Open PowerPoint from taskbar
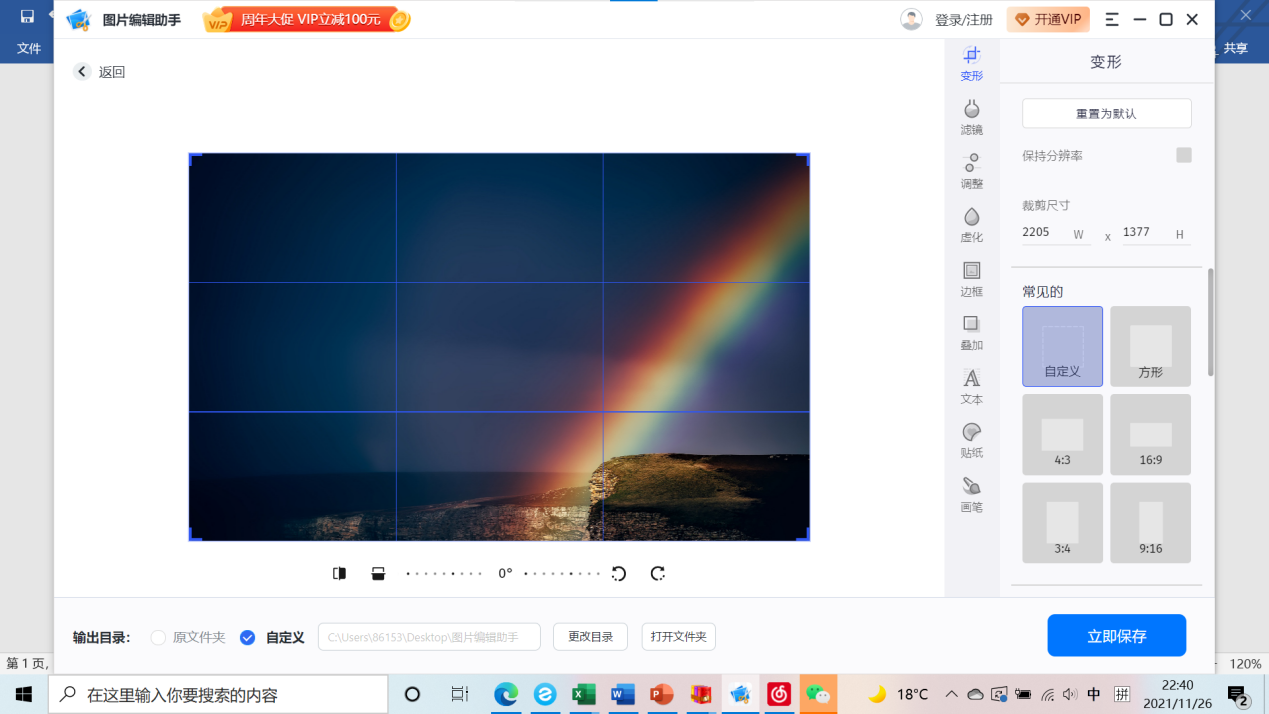The height and width of the screenshot is (714, 1269). 662,694
